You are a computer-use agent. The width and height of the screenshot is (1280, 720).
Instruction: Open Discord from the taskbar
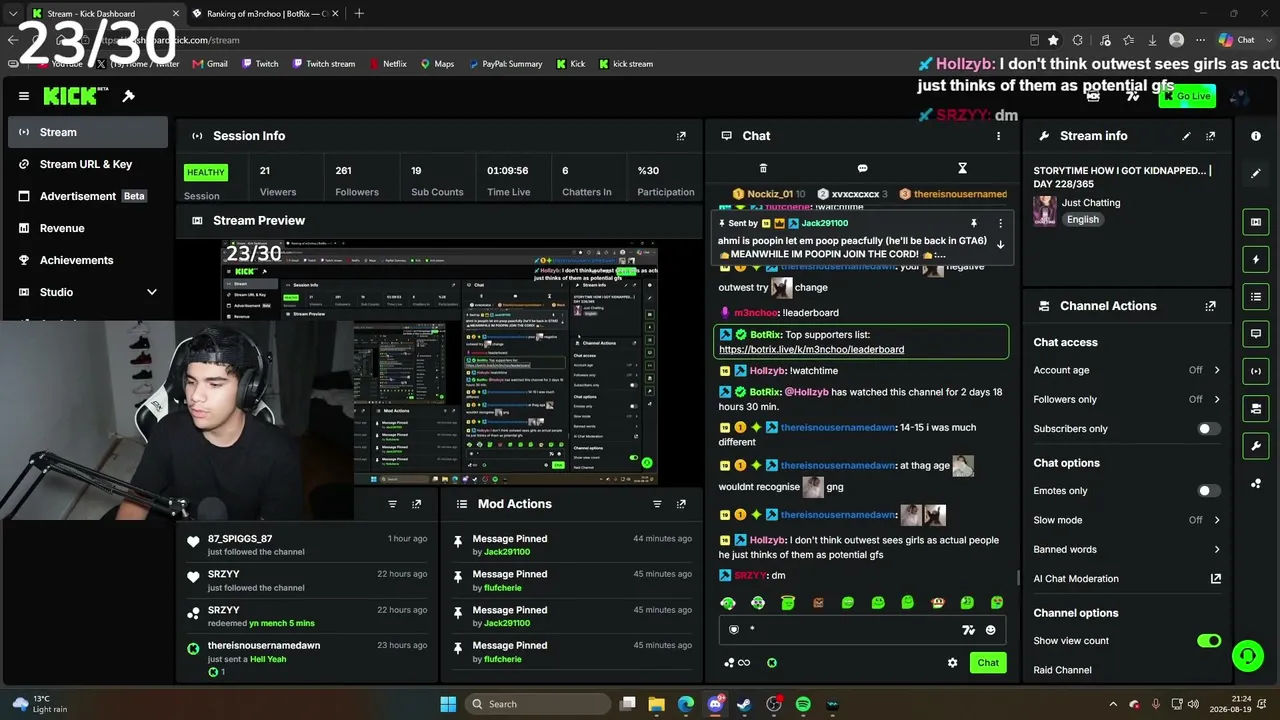click(715, 704)
